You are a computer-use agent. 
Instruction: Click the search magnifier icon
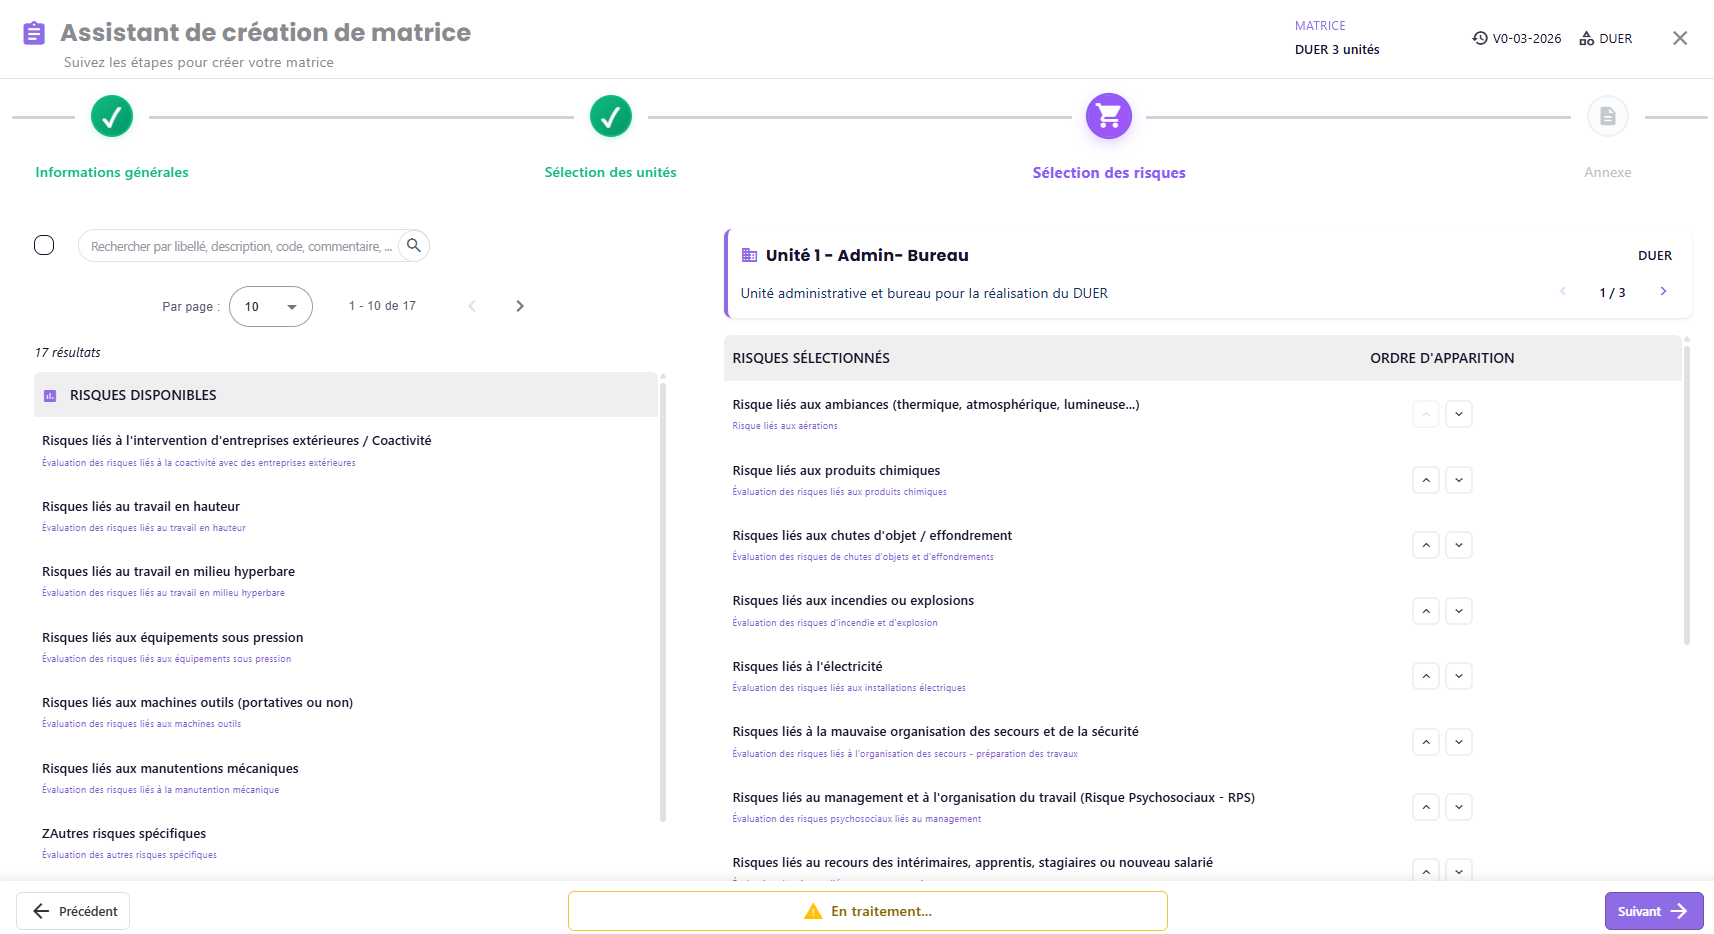[x=413, y=246]
